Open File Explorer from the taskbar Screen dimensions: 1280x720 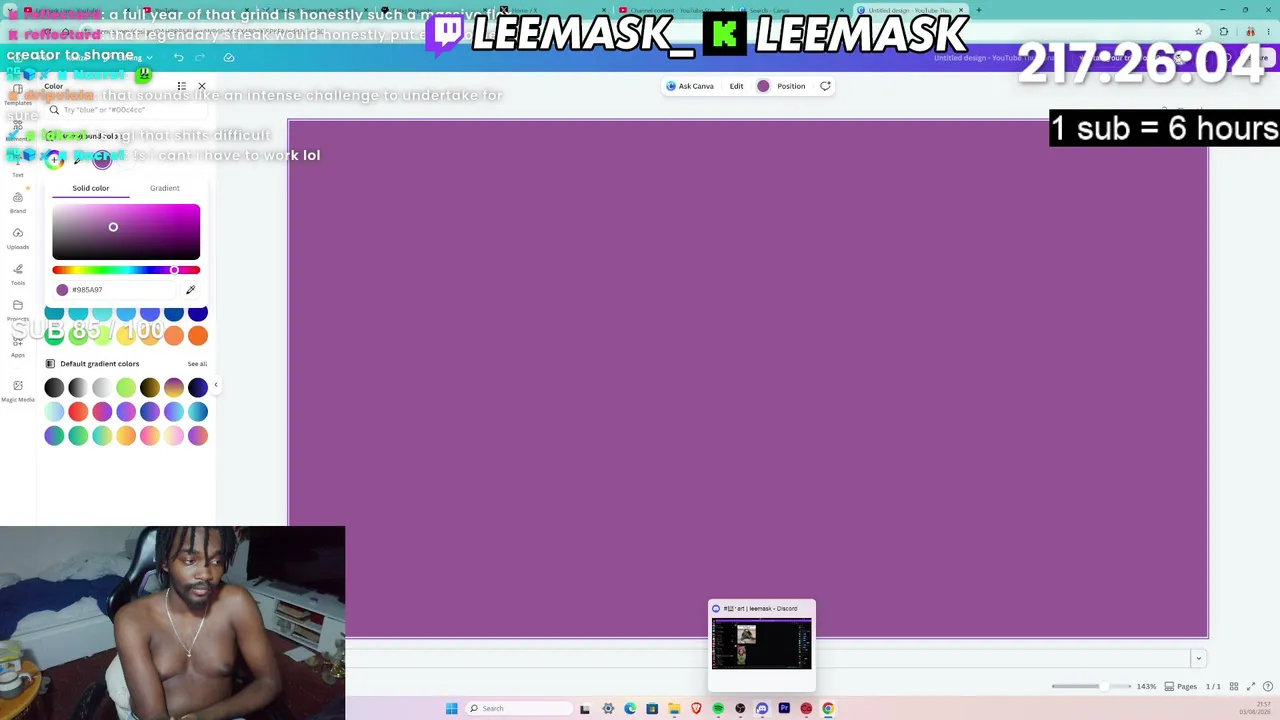(x=674, y=709)
